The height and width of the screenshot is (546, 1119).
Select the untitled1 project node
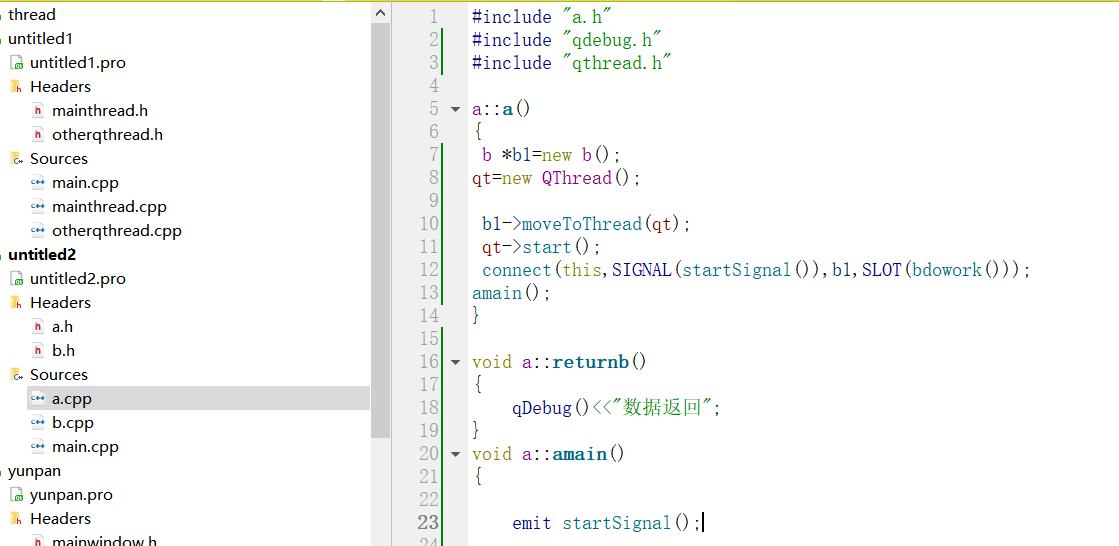40,39
